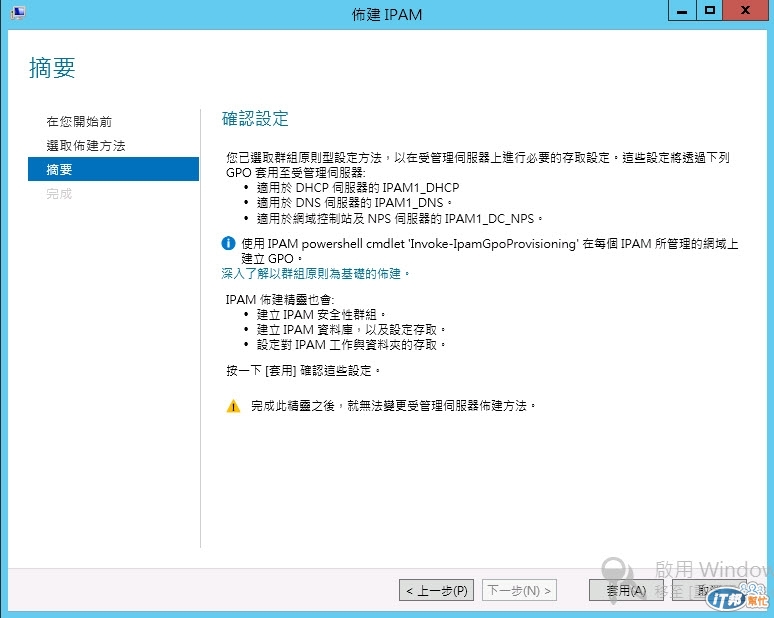
Task: Minimize the 佈建 IPAM window
Action: (x=682, y=10)
